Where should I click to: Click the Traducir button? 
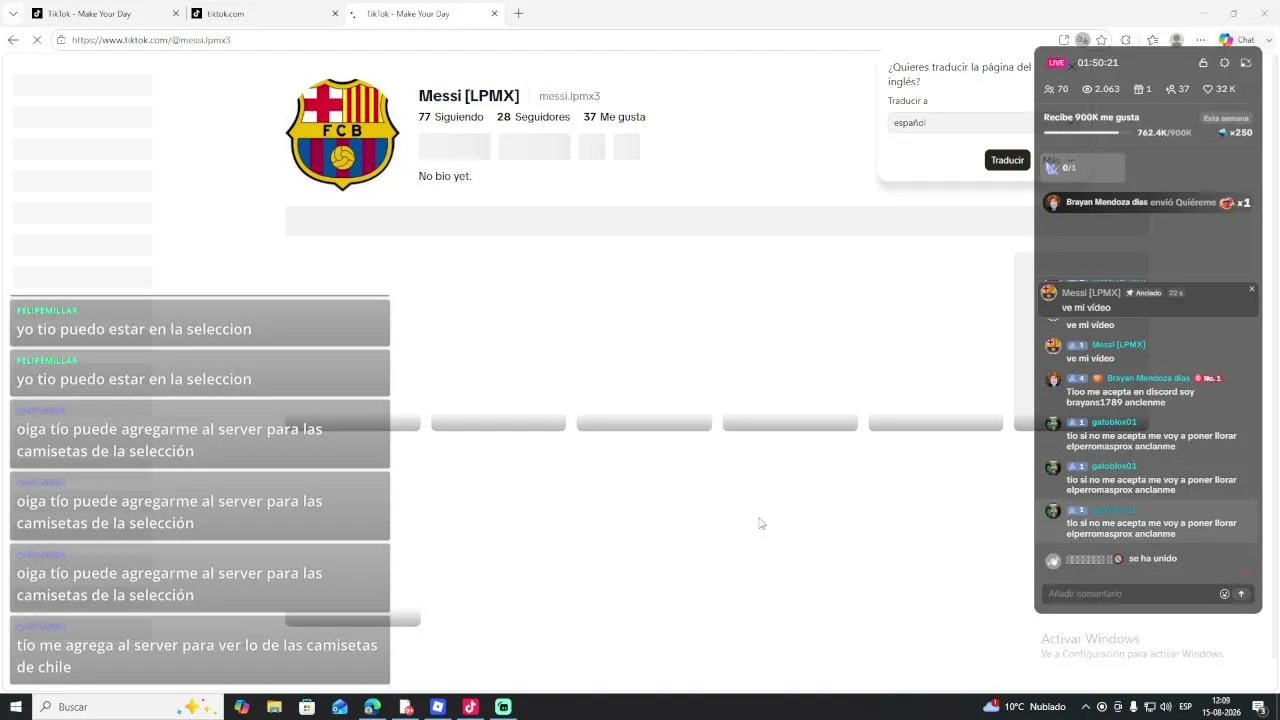pos(1007,160)
